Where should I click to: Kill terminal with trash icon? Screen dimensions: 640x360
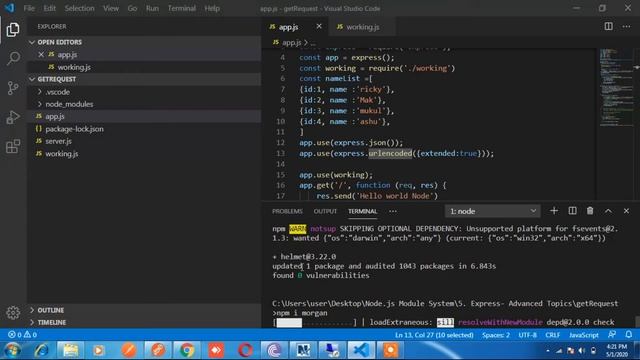(x=590, y=211)
